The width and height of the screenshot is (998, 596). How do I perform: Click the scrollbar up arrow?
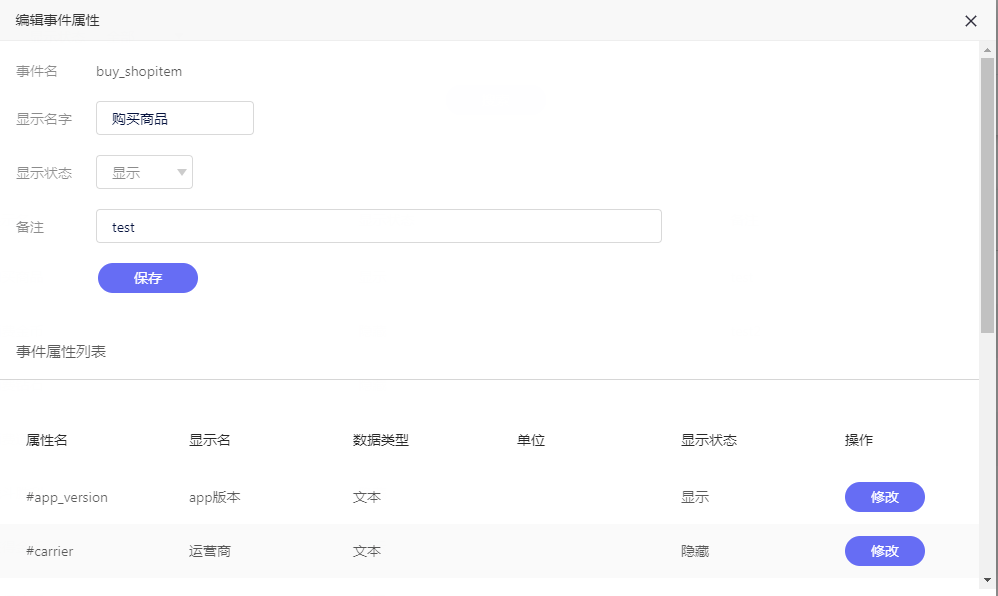988,50
